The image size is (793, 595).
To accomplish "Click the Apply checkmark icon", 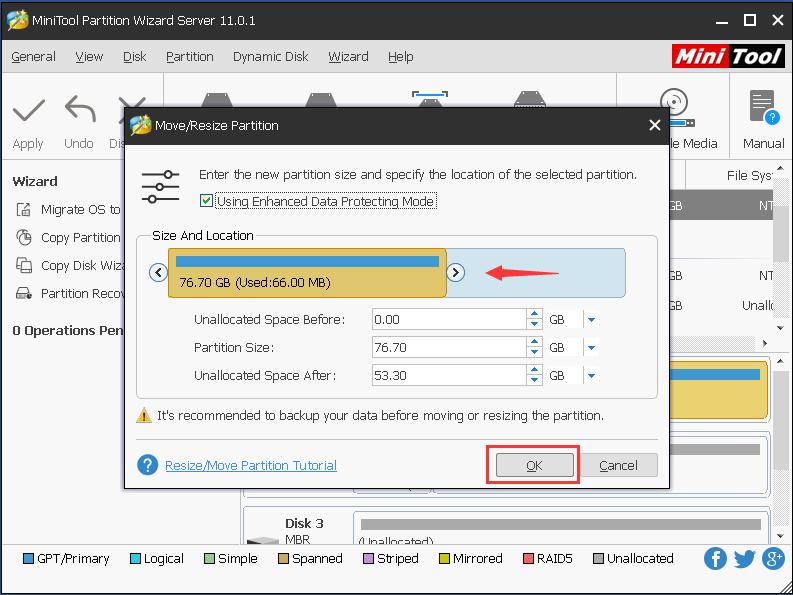I will point(28,110).
